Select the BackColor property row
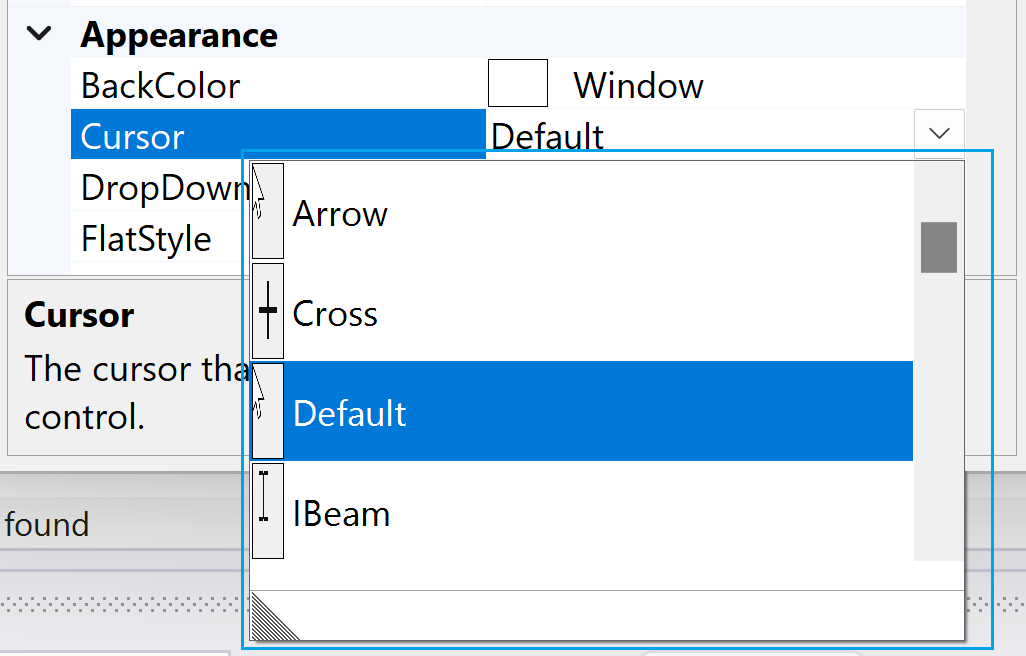 pos(160,86)
